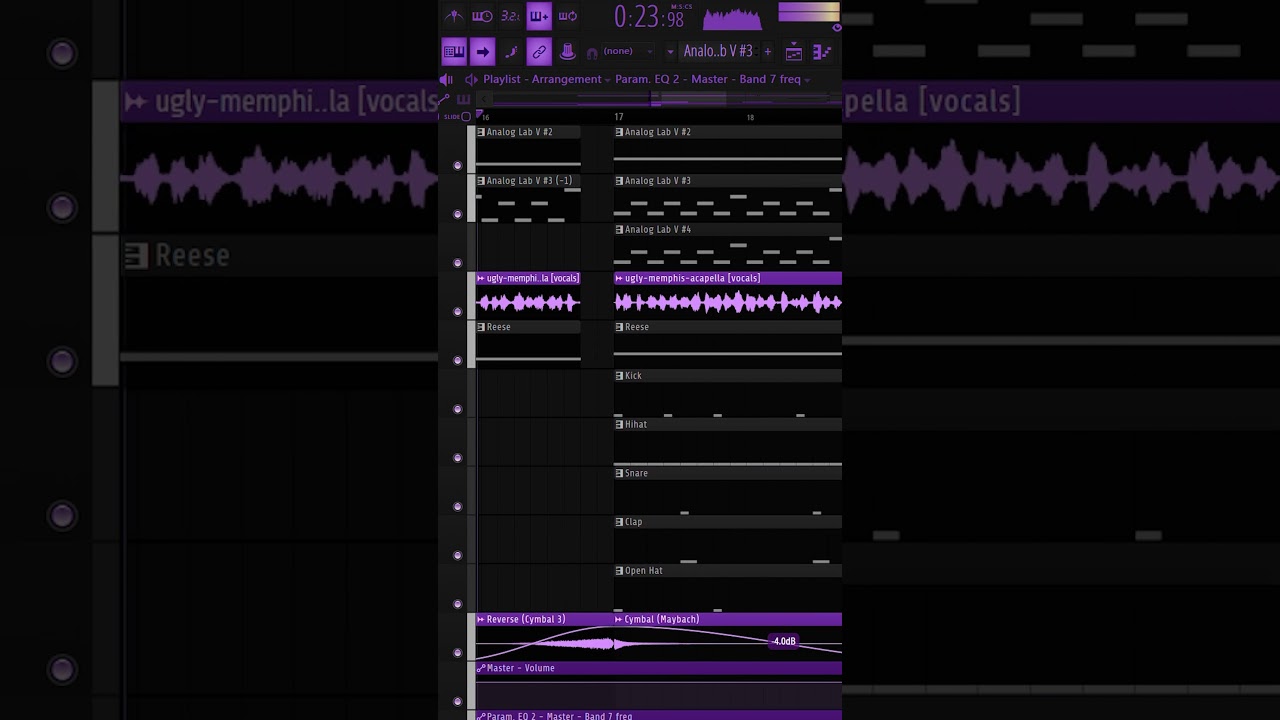Toggle note/clip grouping chain icon

(539, 52)
